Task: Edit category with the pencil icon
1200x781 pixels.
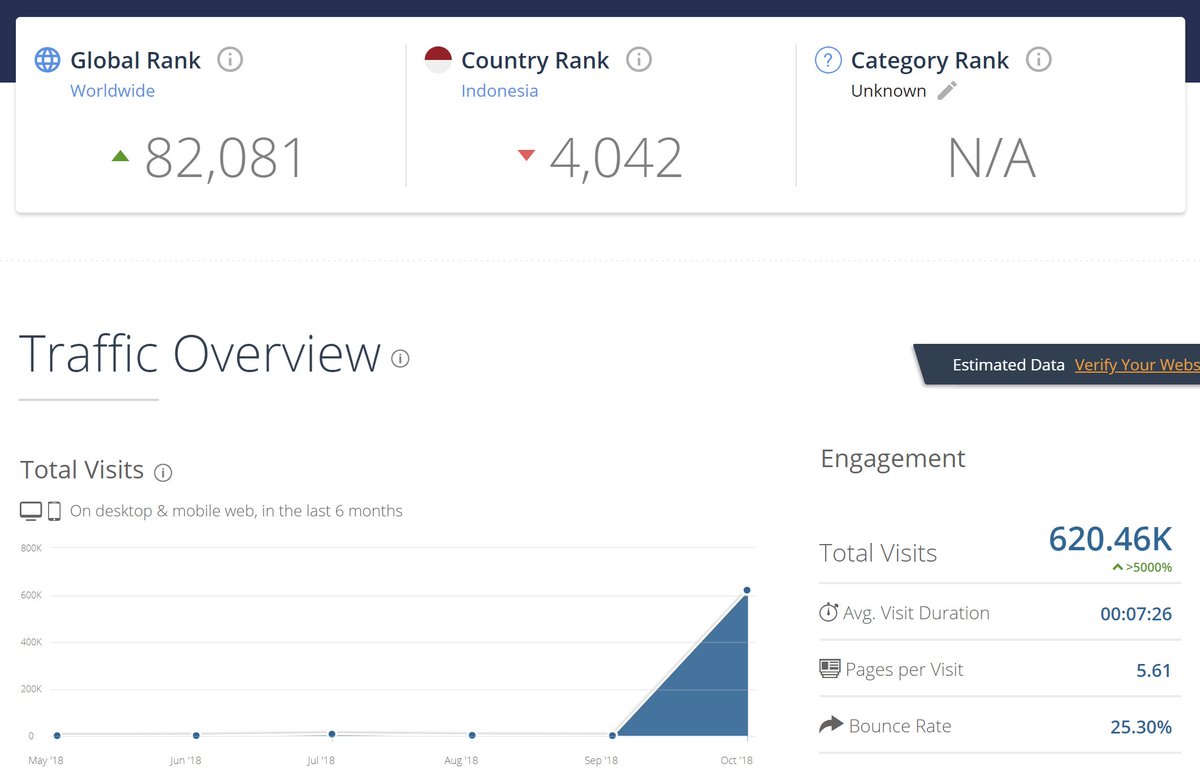Action: [947, 91]
